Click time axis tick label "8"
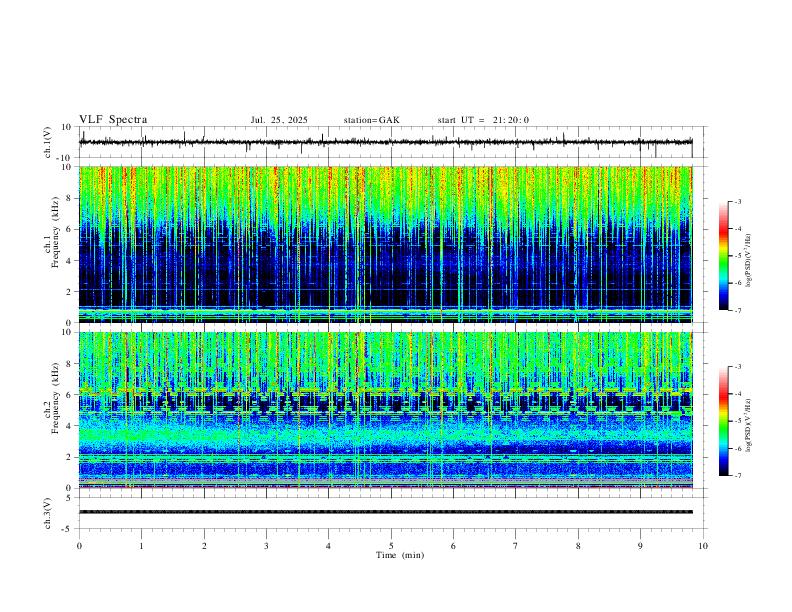This screenshot has width=792, height=612. [x=578, y=546]
